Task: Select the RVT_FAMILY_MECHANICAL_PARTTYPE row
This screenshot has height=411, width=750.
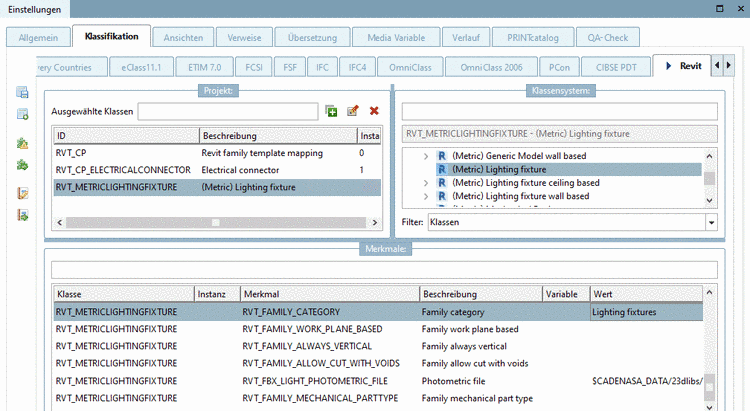Action: tap(378, 399)
